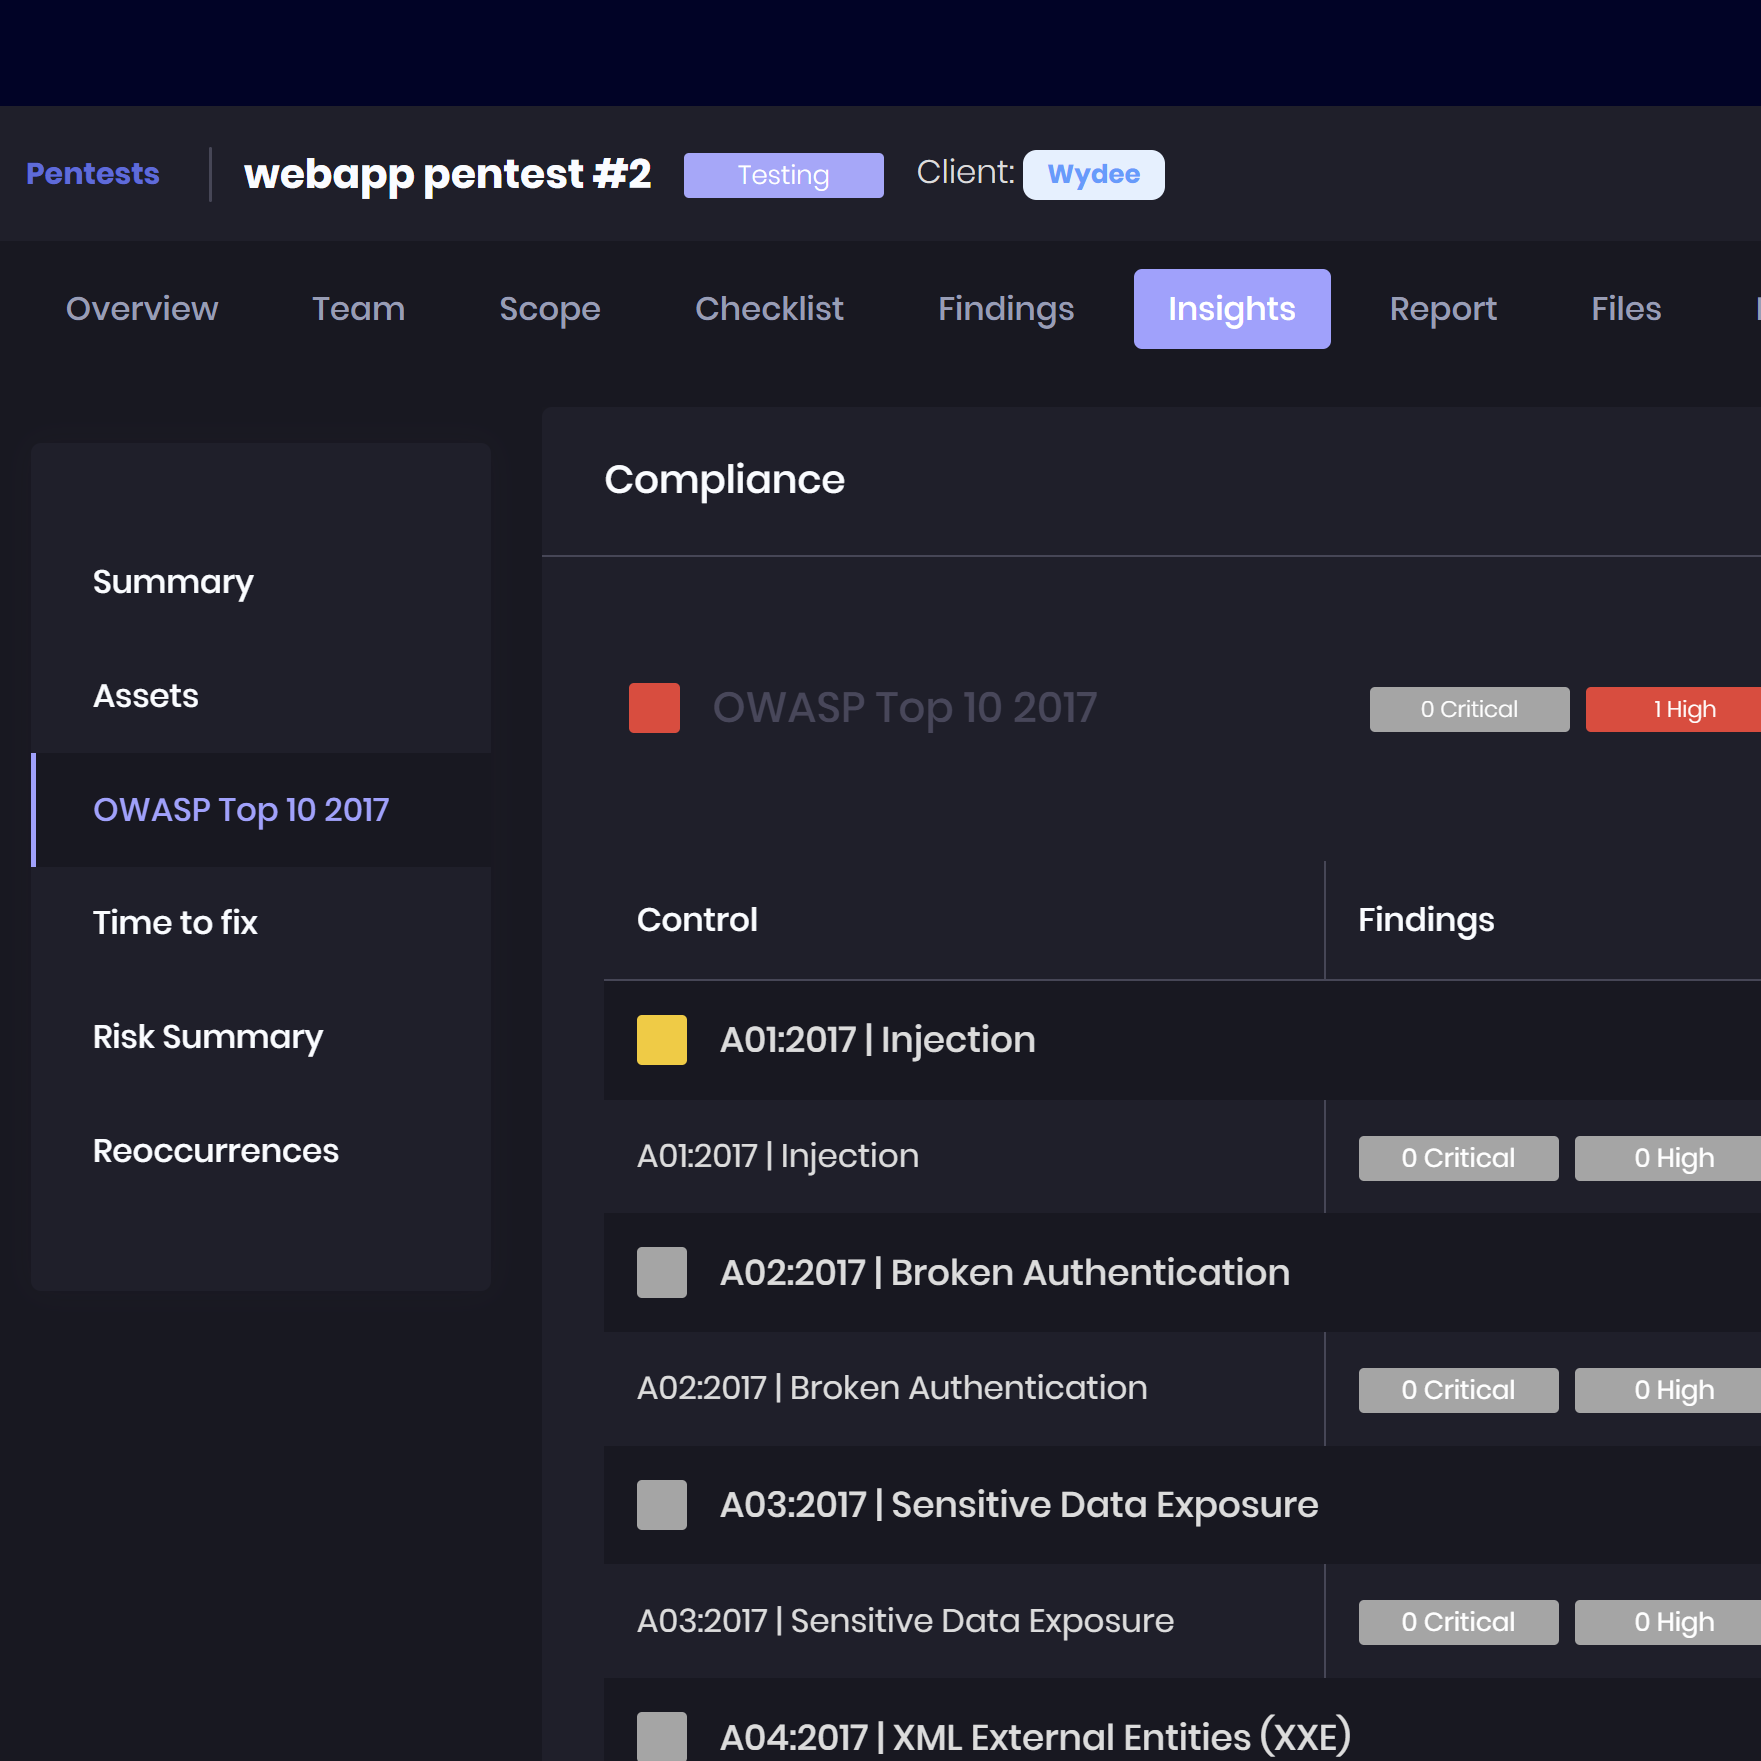1761x1761 pixels.
Task: Click 0 Critical badge in Broken Authentication row
Action: click(1458, 1390)
